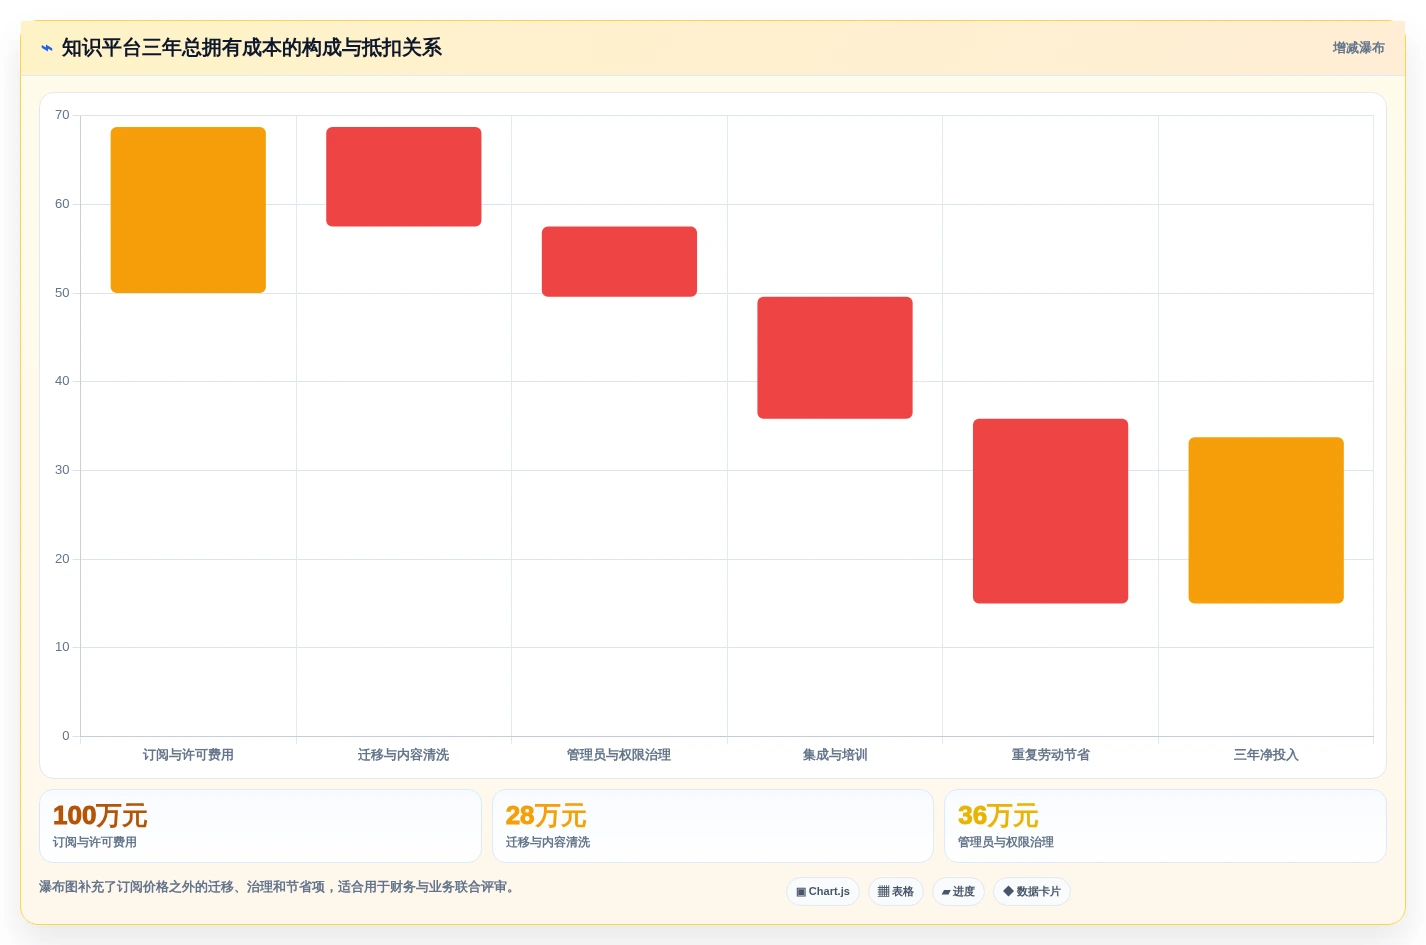The width and height of the screenshot is (1426, 945).
Task: Click the 36万元 data card
Action: (1165, 826)
